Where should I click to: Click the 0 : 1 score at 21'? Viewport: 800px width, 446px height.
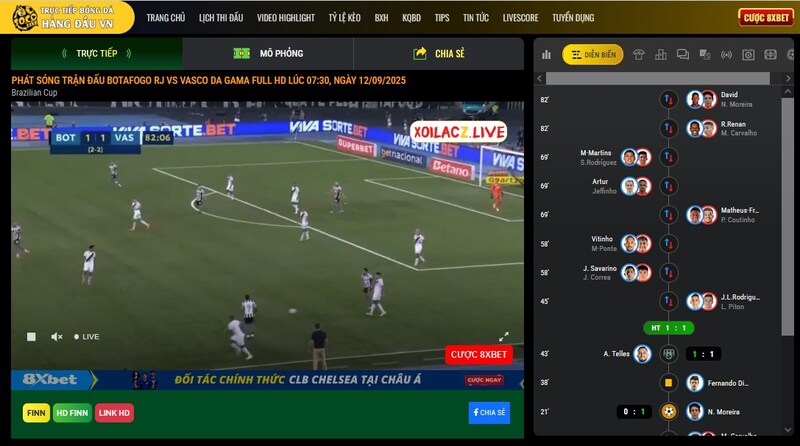[634, 411]
